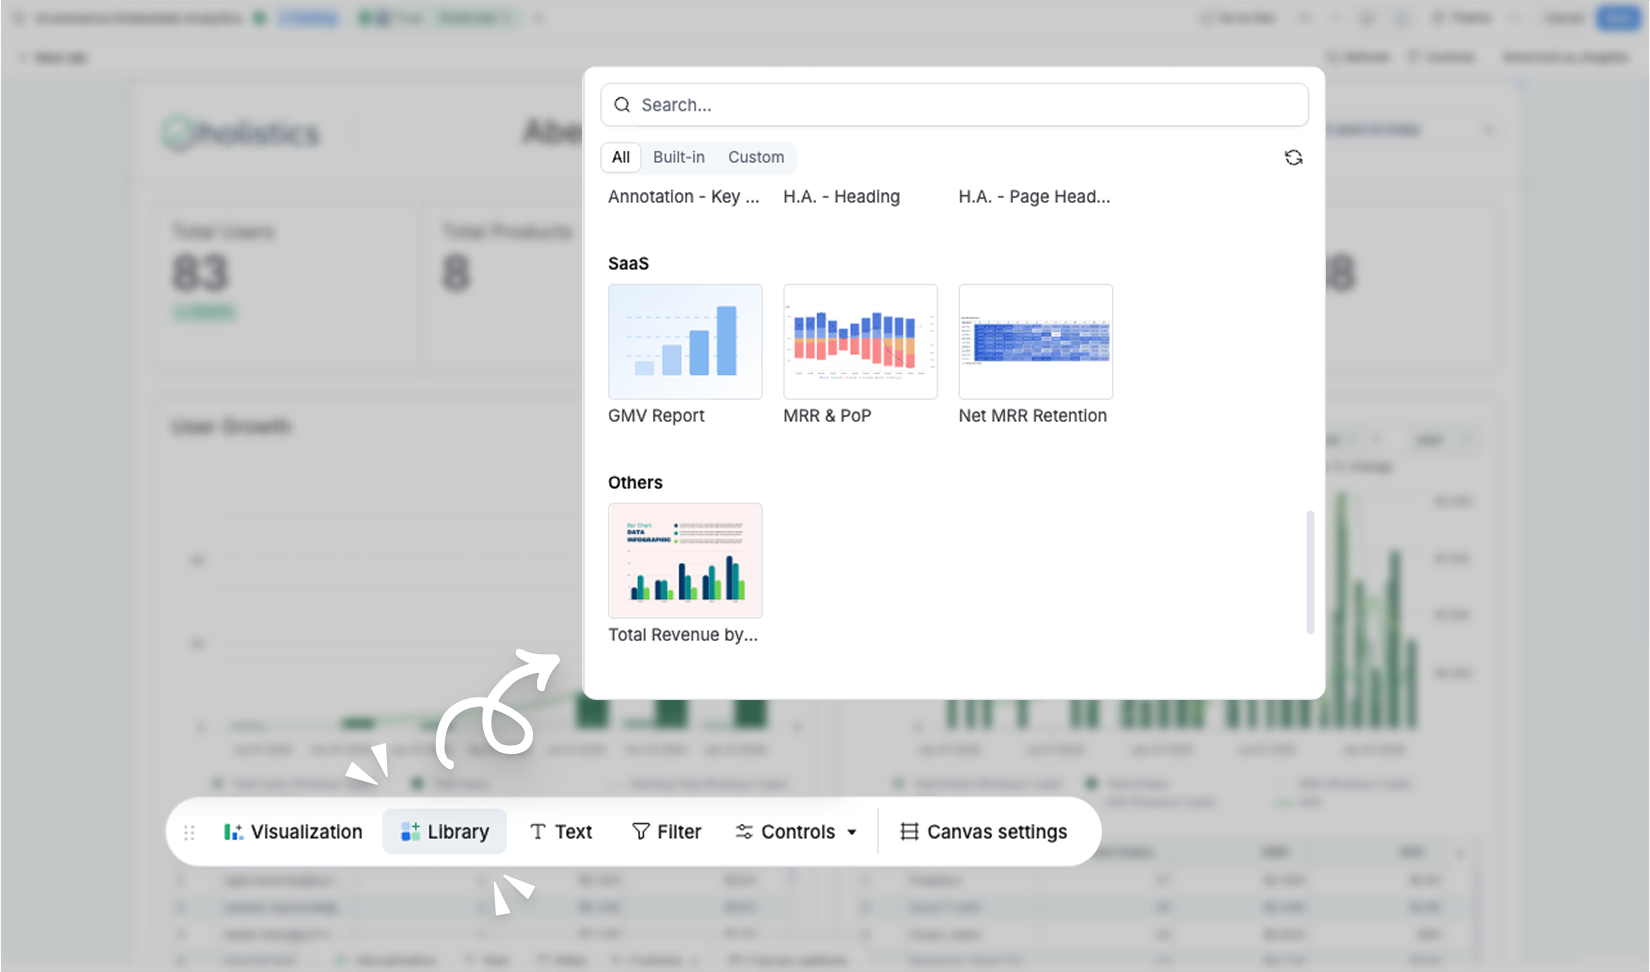
Task: Pick the Total Revenue by... template under Others
Action: click(685, 560)
